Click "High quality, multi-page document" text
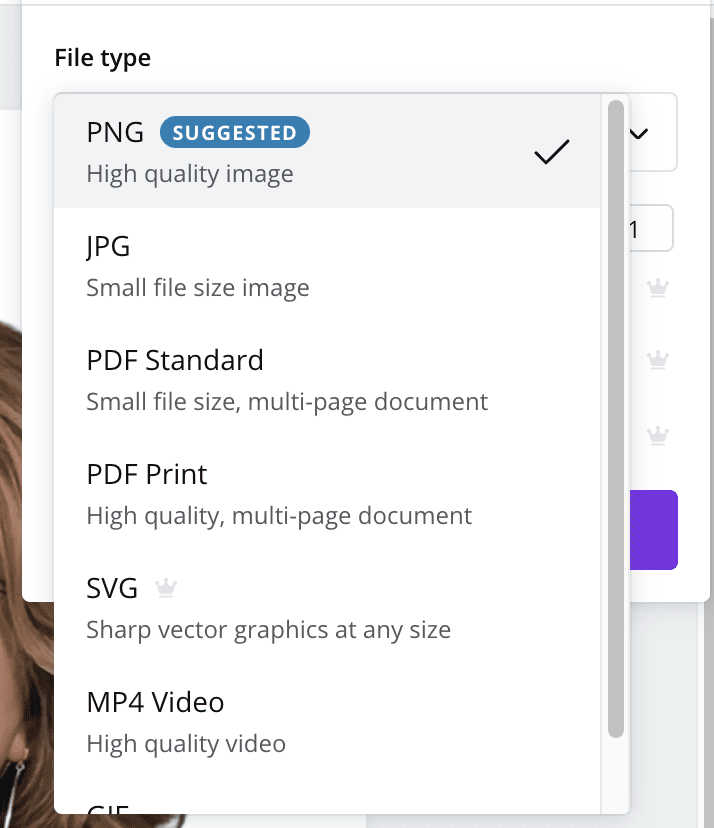Image resolution: width=714 pixels, height=828 pixels. [279, 516]
